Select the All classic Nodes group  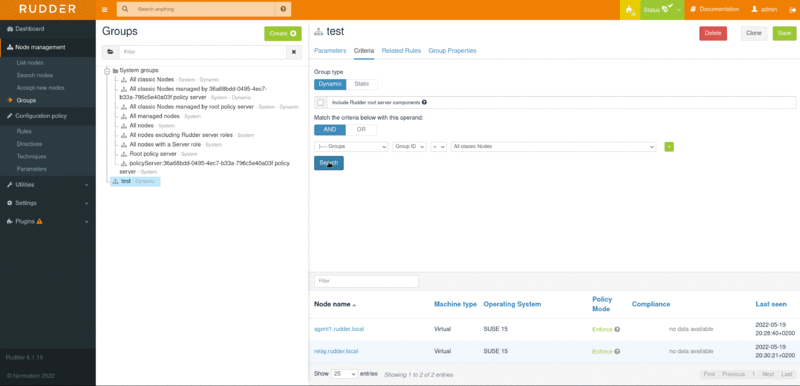coord(152,80)
